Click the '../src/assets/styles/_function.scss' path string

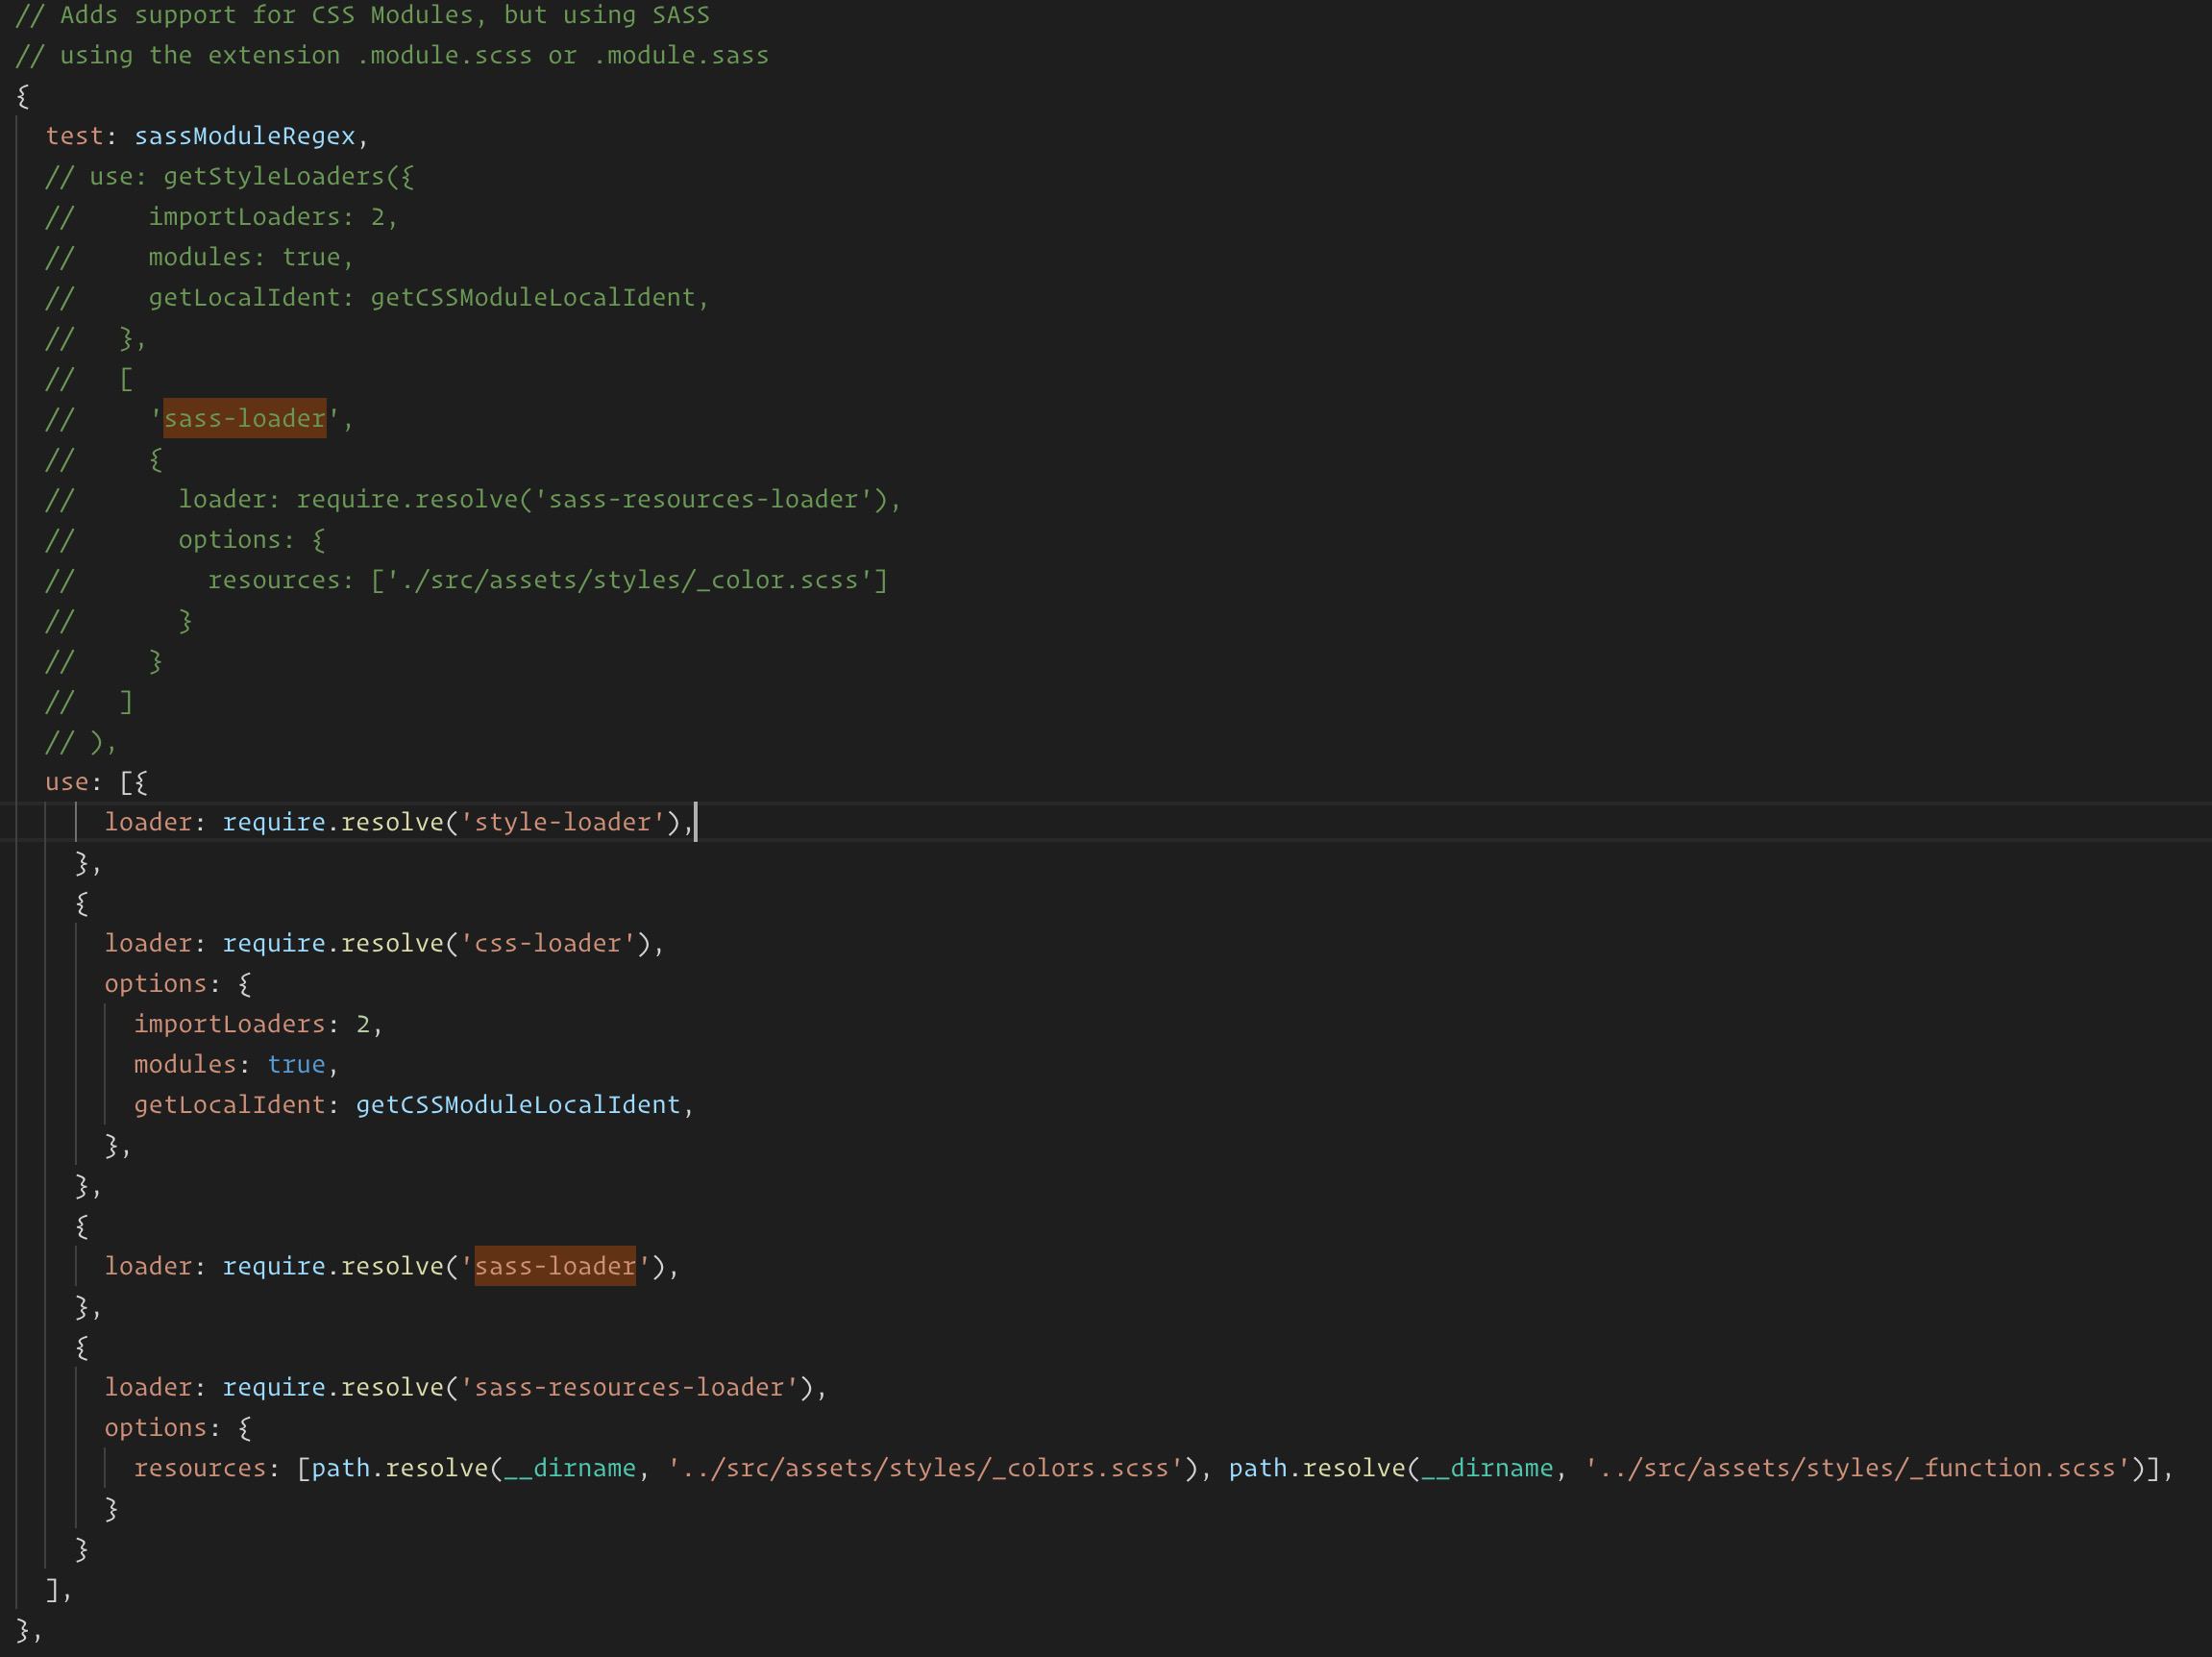click(1858, 1468)
